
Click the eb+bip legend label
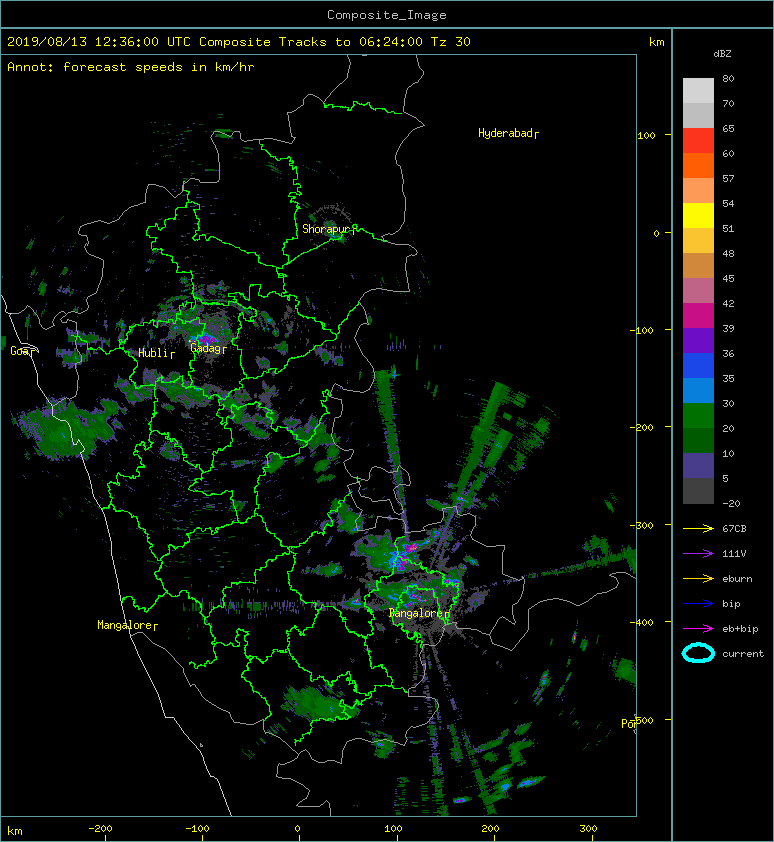pos(740,629)
